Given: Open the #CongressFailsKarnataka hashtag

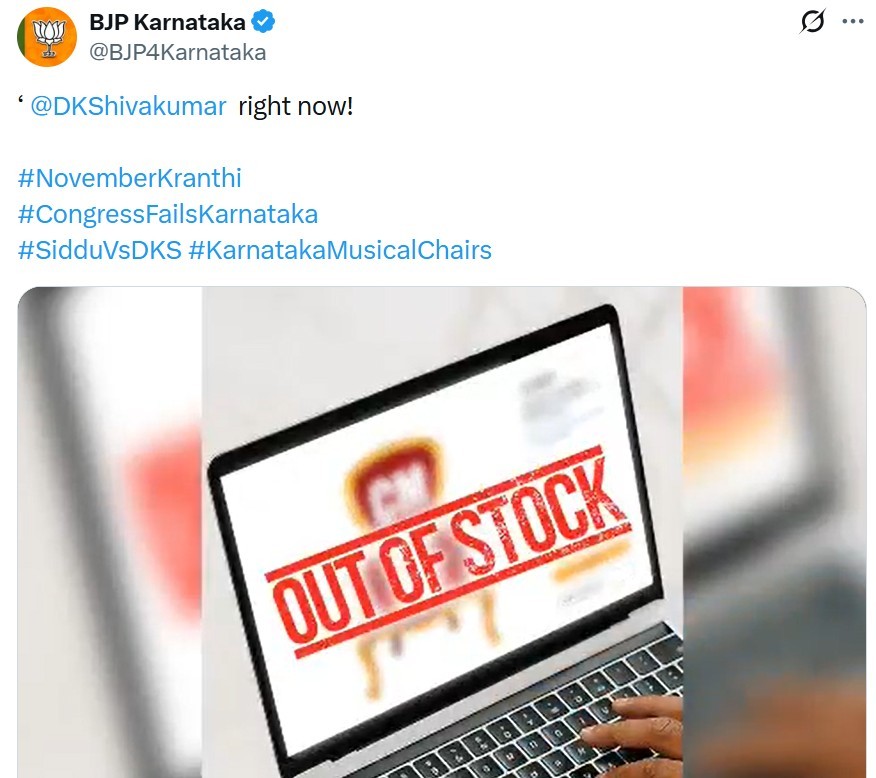Looking at the screenshot, I should tap(168, 214).
